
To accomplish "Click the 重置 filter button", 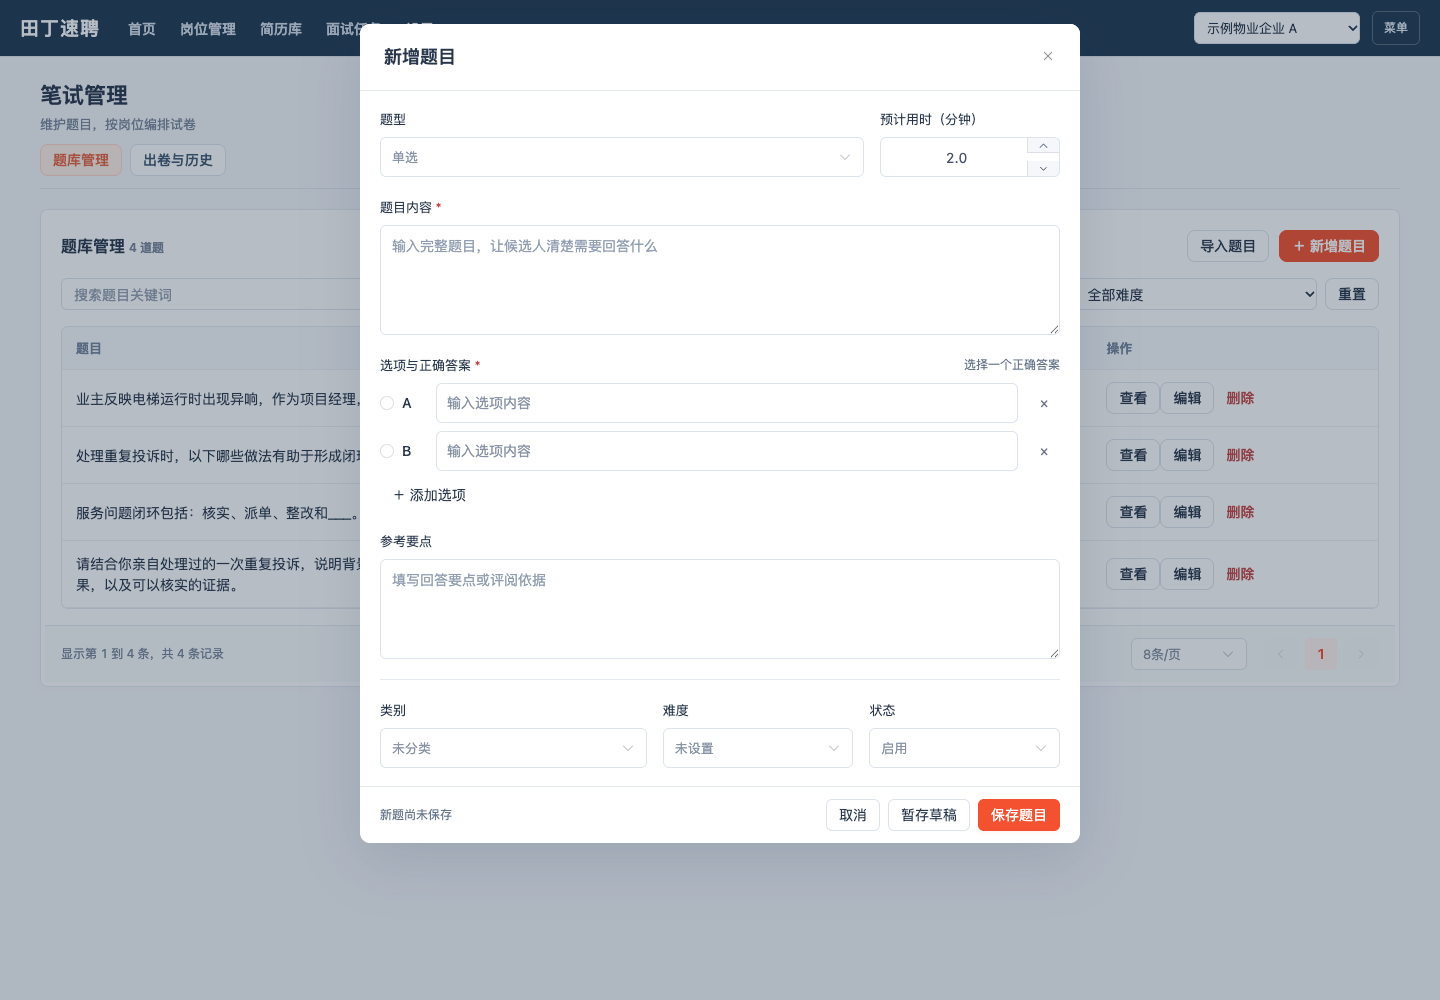I will [x=1352, y=294].
